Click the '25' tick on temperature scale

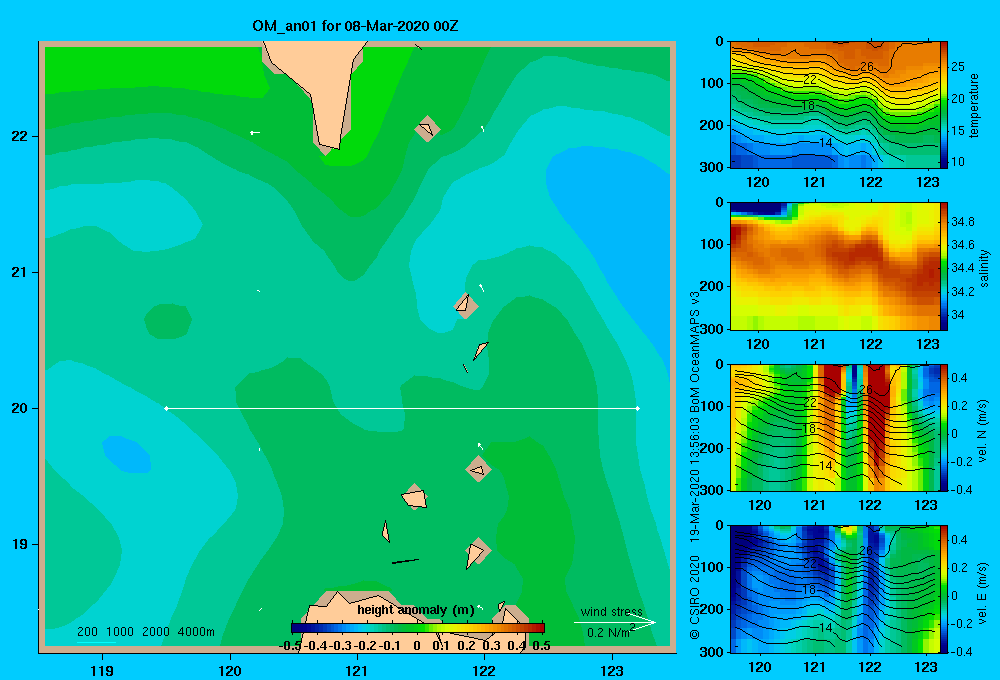(958, 66)
